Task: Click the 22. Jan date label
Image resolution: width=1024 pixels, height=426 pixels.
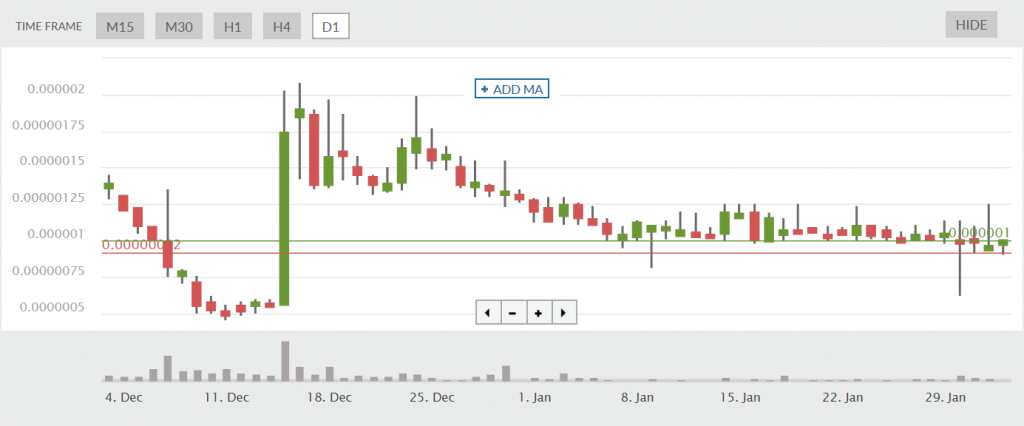Action: coord(844,397)
